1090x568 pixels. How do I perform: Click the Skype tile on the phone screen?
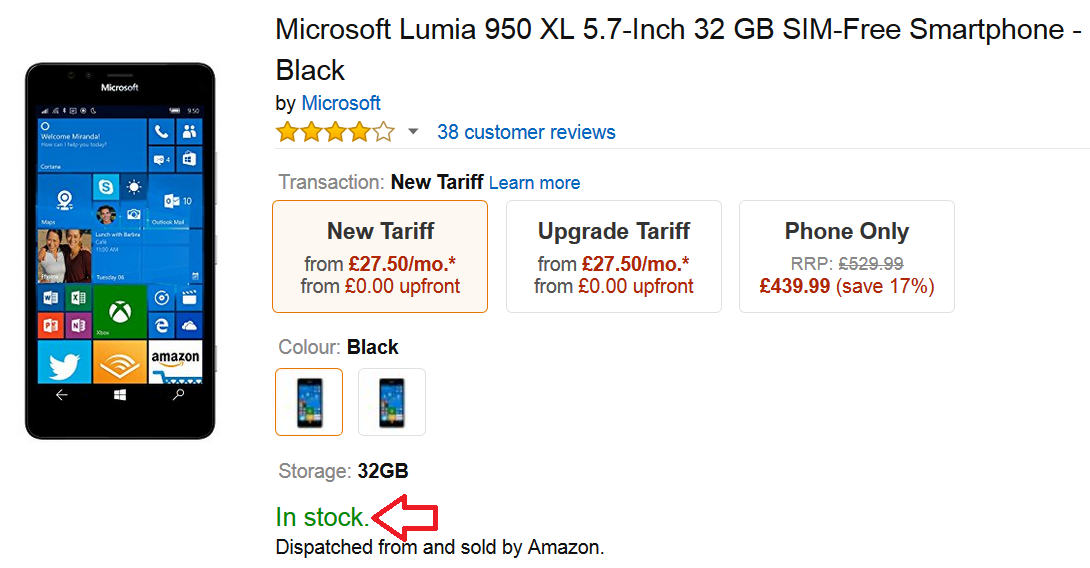(106, 186)
